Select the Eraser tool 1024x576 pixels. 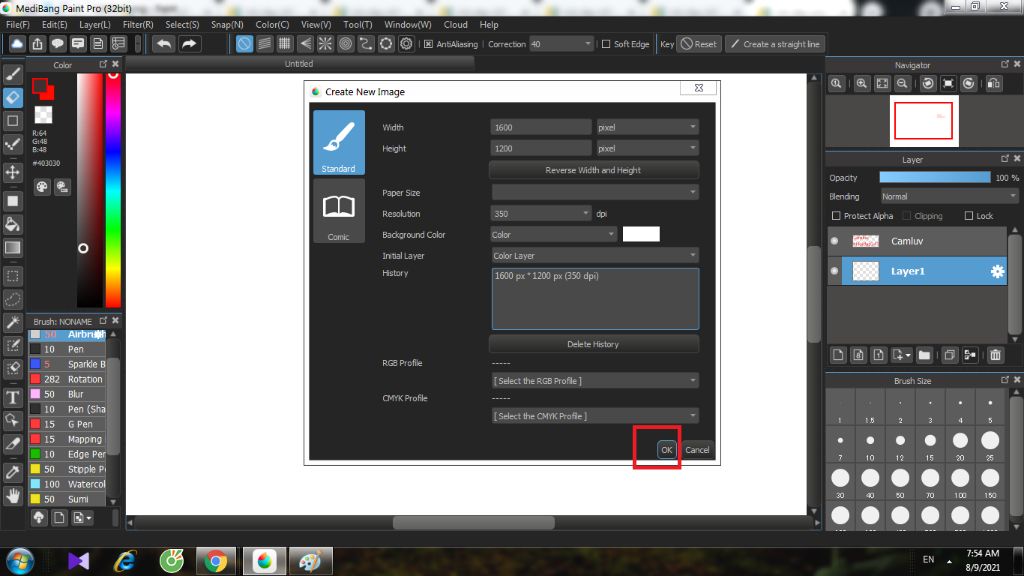click(12, 97)
